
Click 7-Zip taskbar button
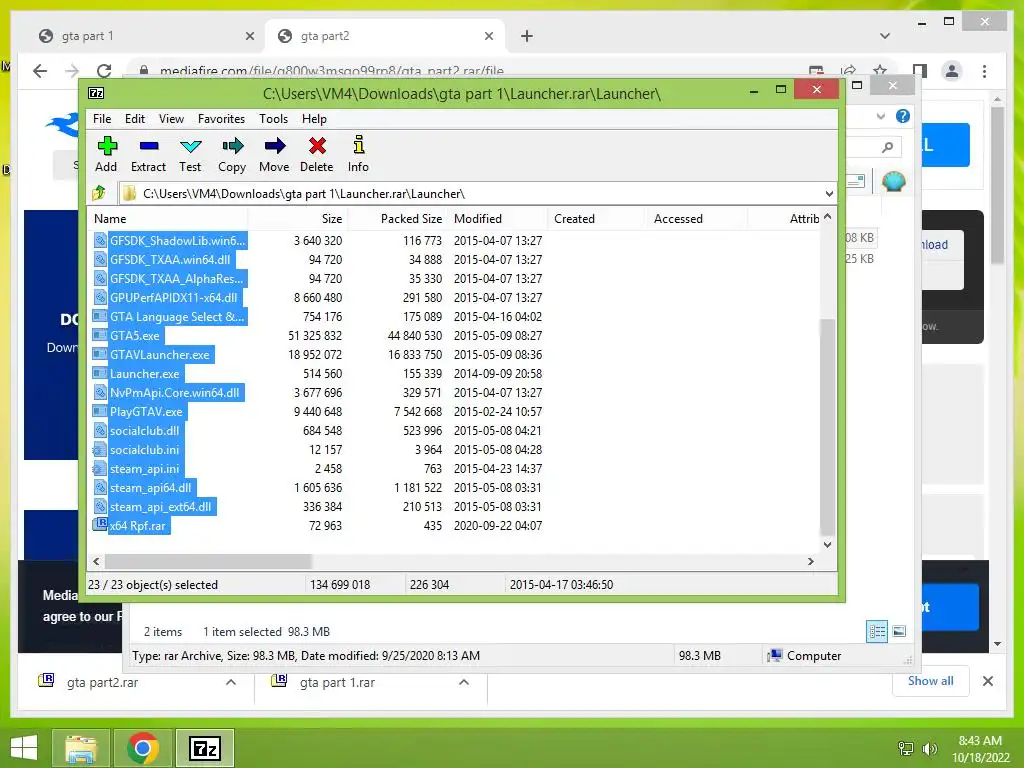204,748
